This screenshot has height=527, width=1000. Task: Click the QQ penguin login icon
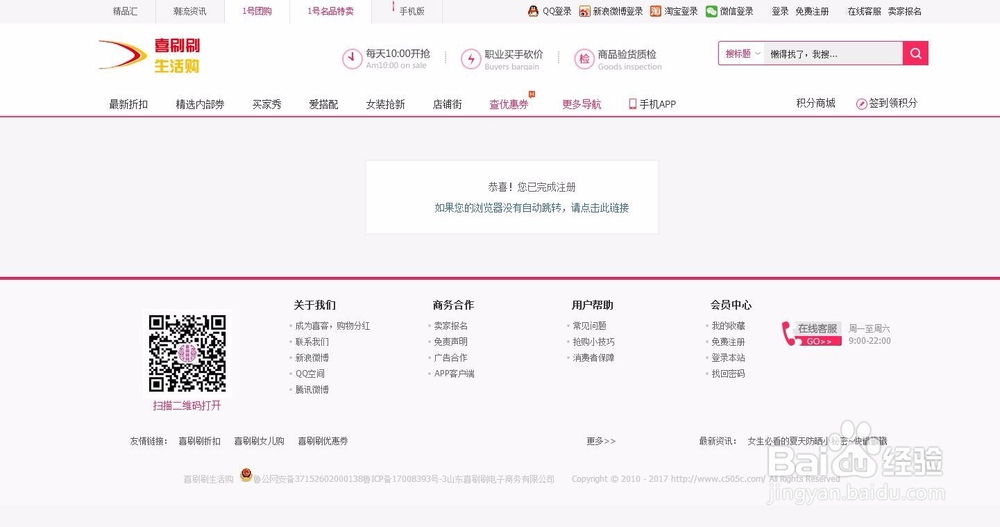(x=533, y=11)
